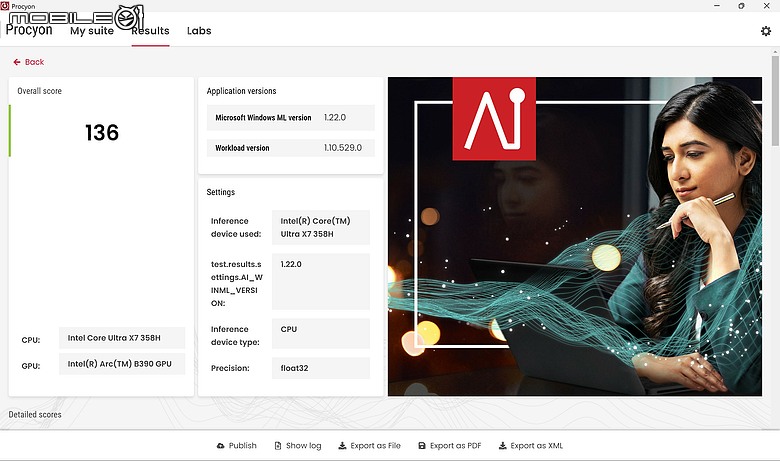Click the Export as PDF save icon
The image size is (780, 461).
pos(422,446)
